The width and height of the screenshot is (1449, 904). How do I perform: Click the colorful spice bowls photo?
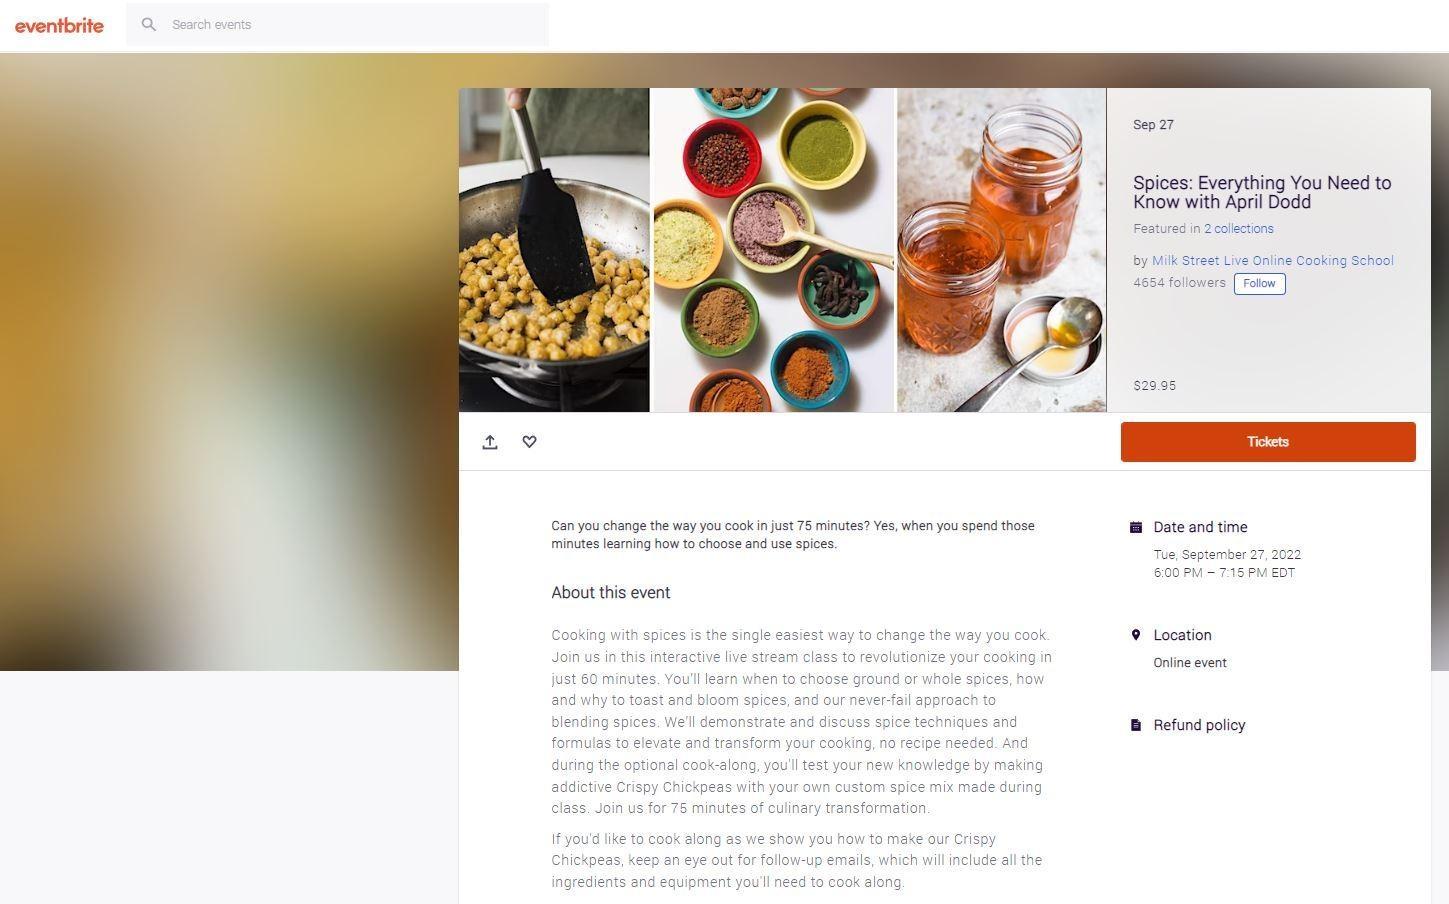pyautogui.click(x=773, y=250)
